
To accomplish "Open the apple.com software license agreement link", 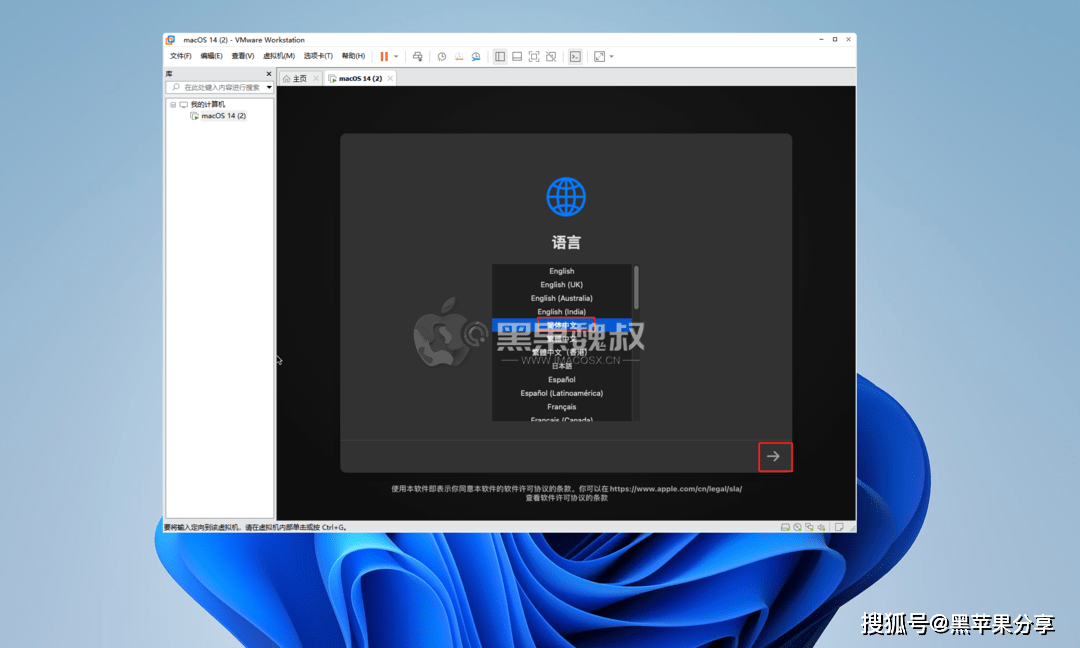I will click(676, 489).
